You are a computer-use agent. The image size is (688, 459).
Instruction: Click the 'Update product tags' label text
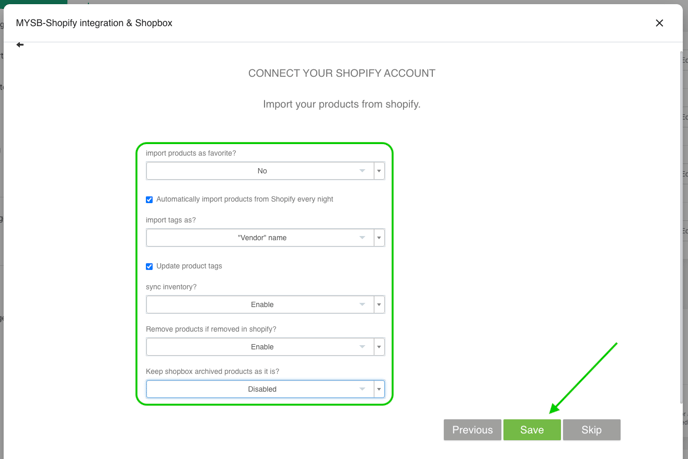[x=189, y=267]
